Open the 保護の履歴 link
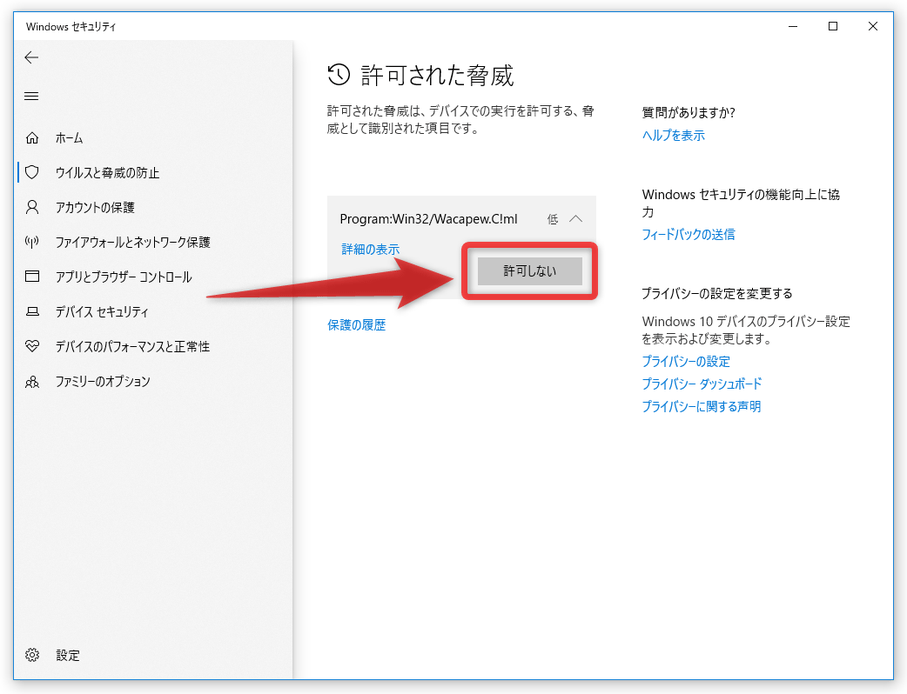Screen dimensions: 907x694 (356, 325)
